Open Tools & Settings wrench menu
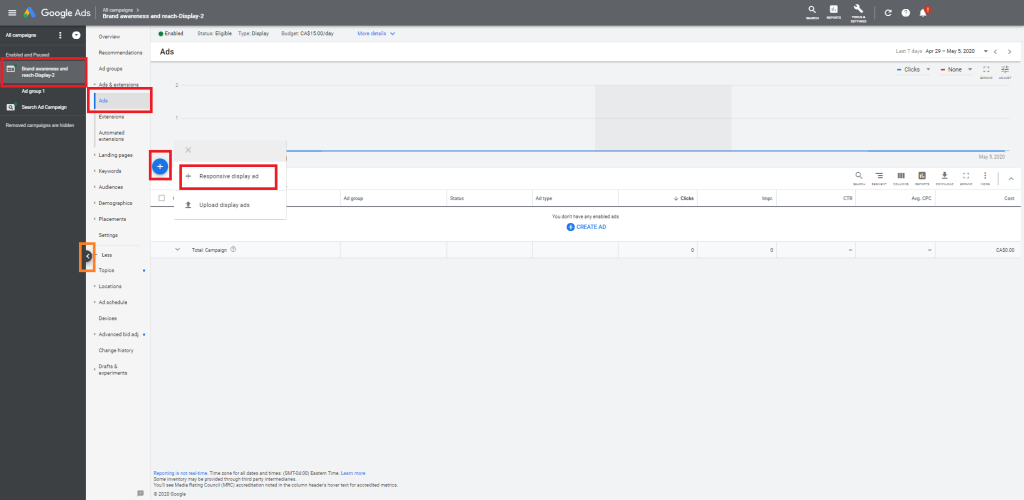 coord(858,12)
